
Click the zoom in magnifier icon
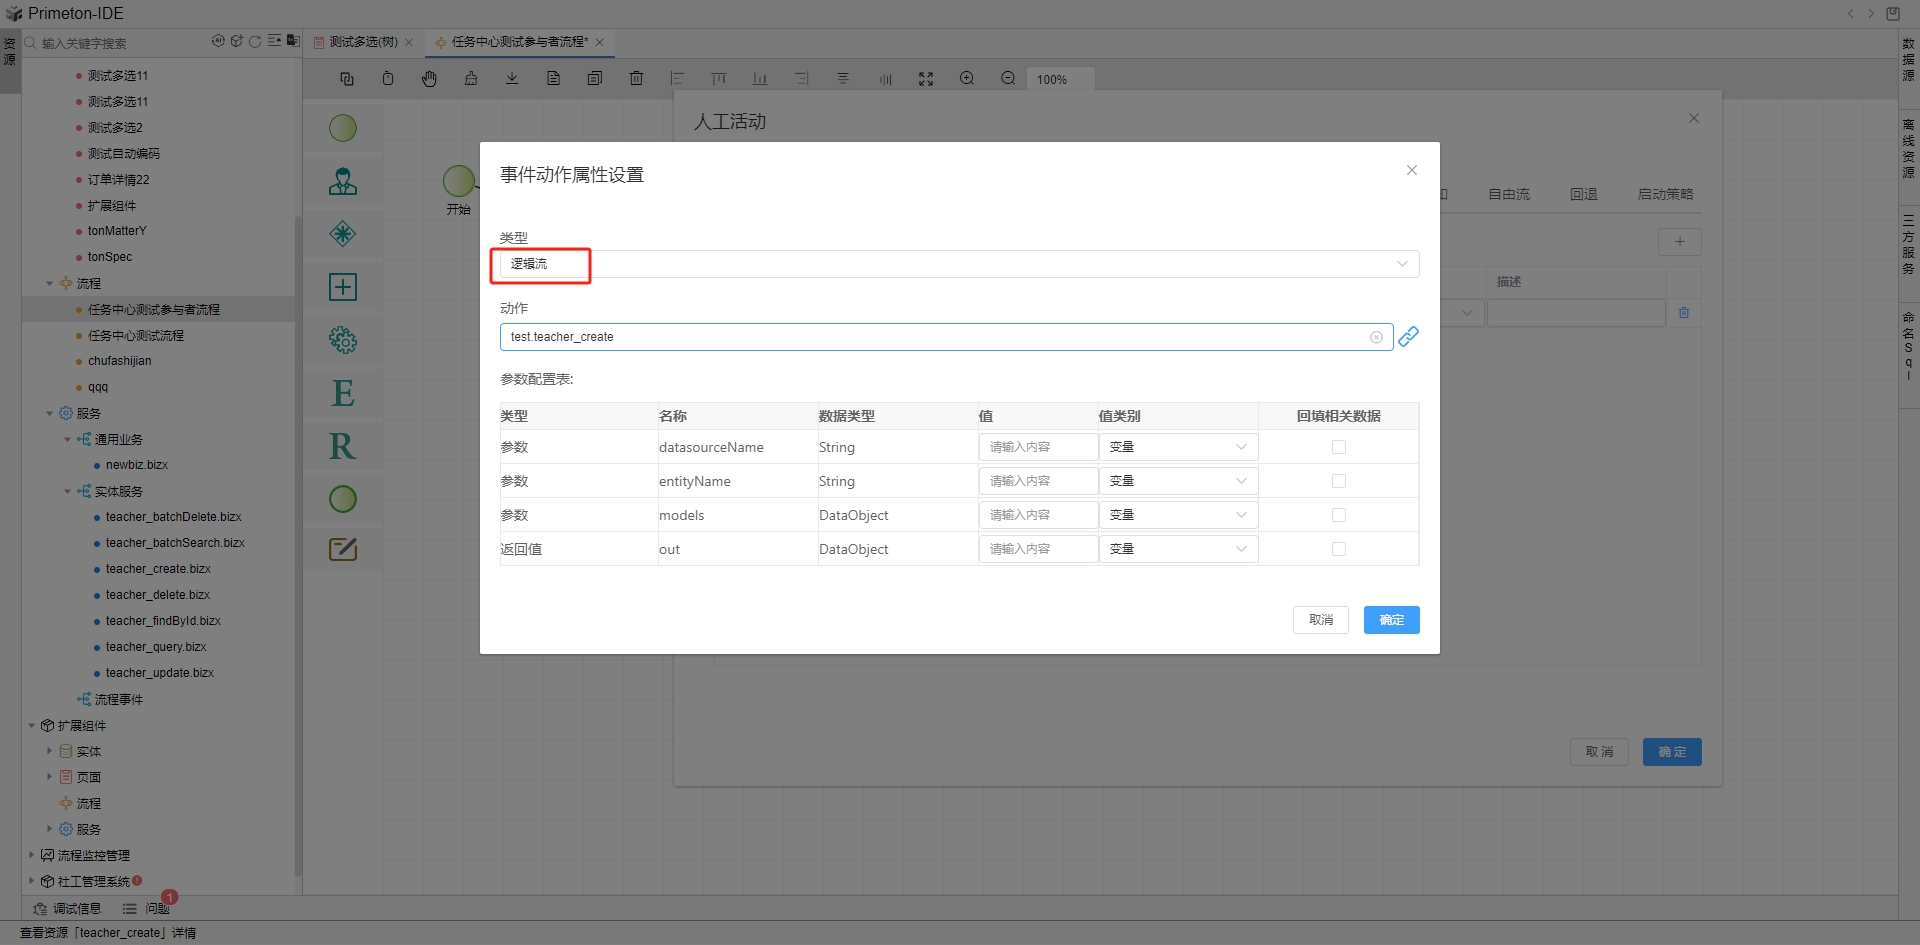[x=967, y=79]
